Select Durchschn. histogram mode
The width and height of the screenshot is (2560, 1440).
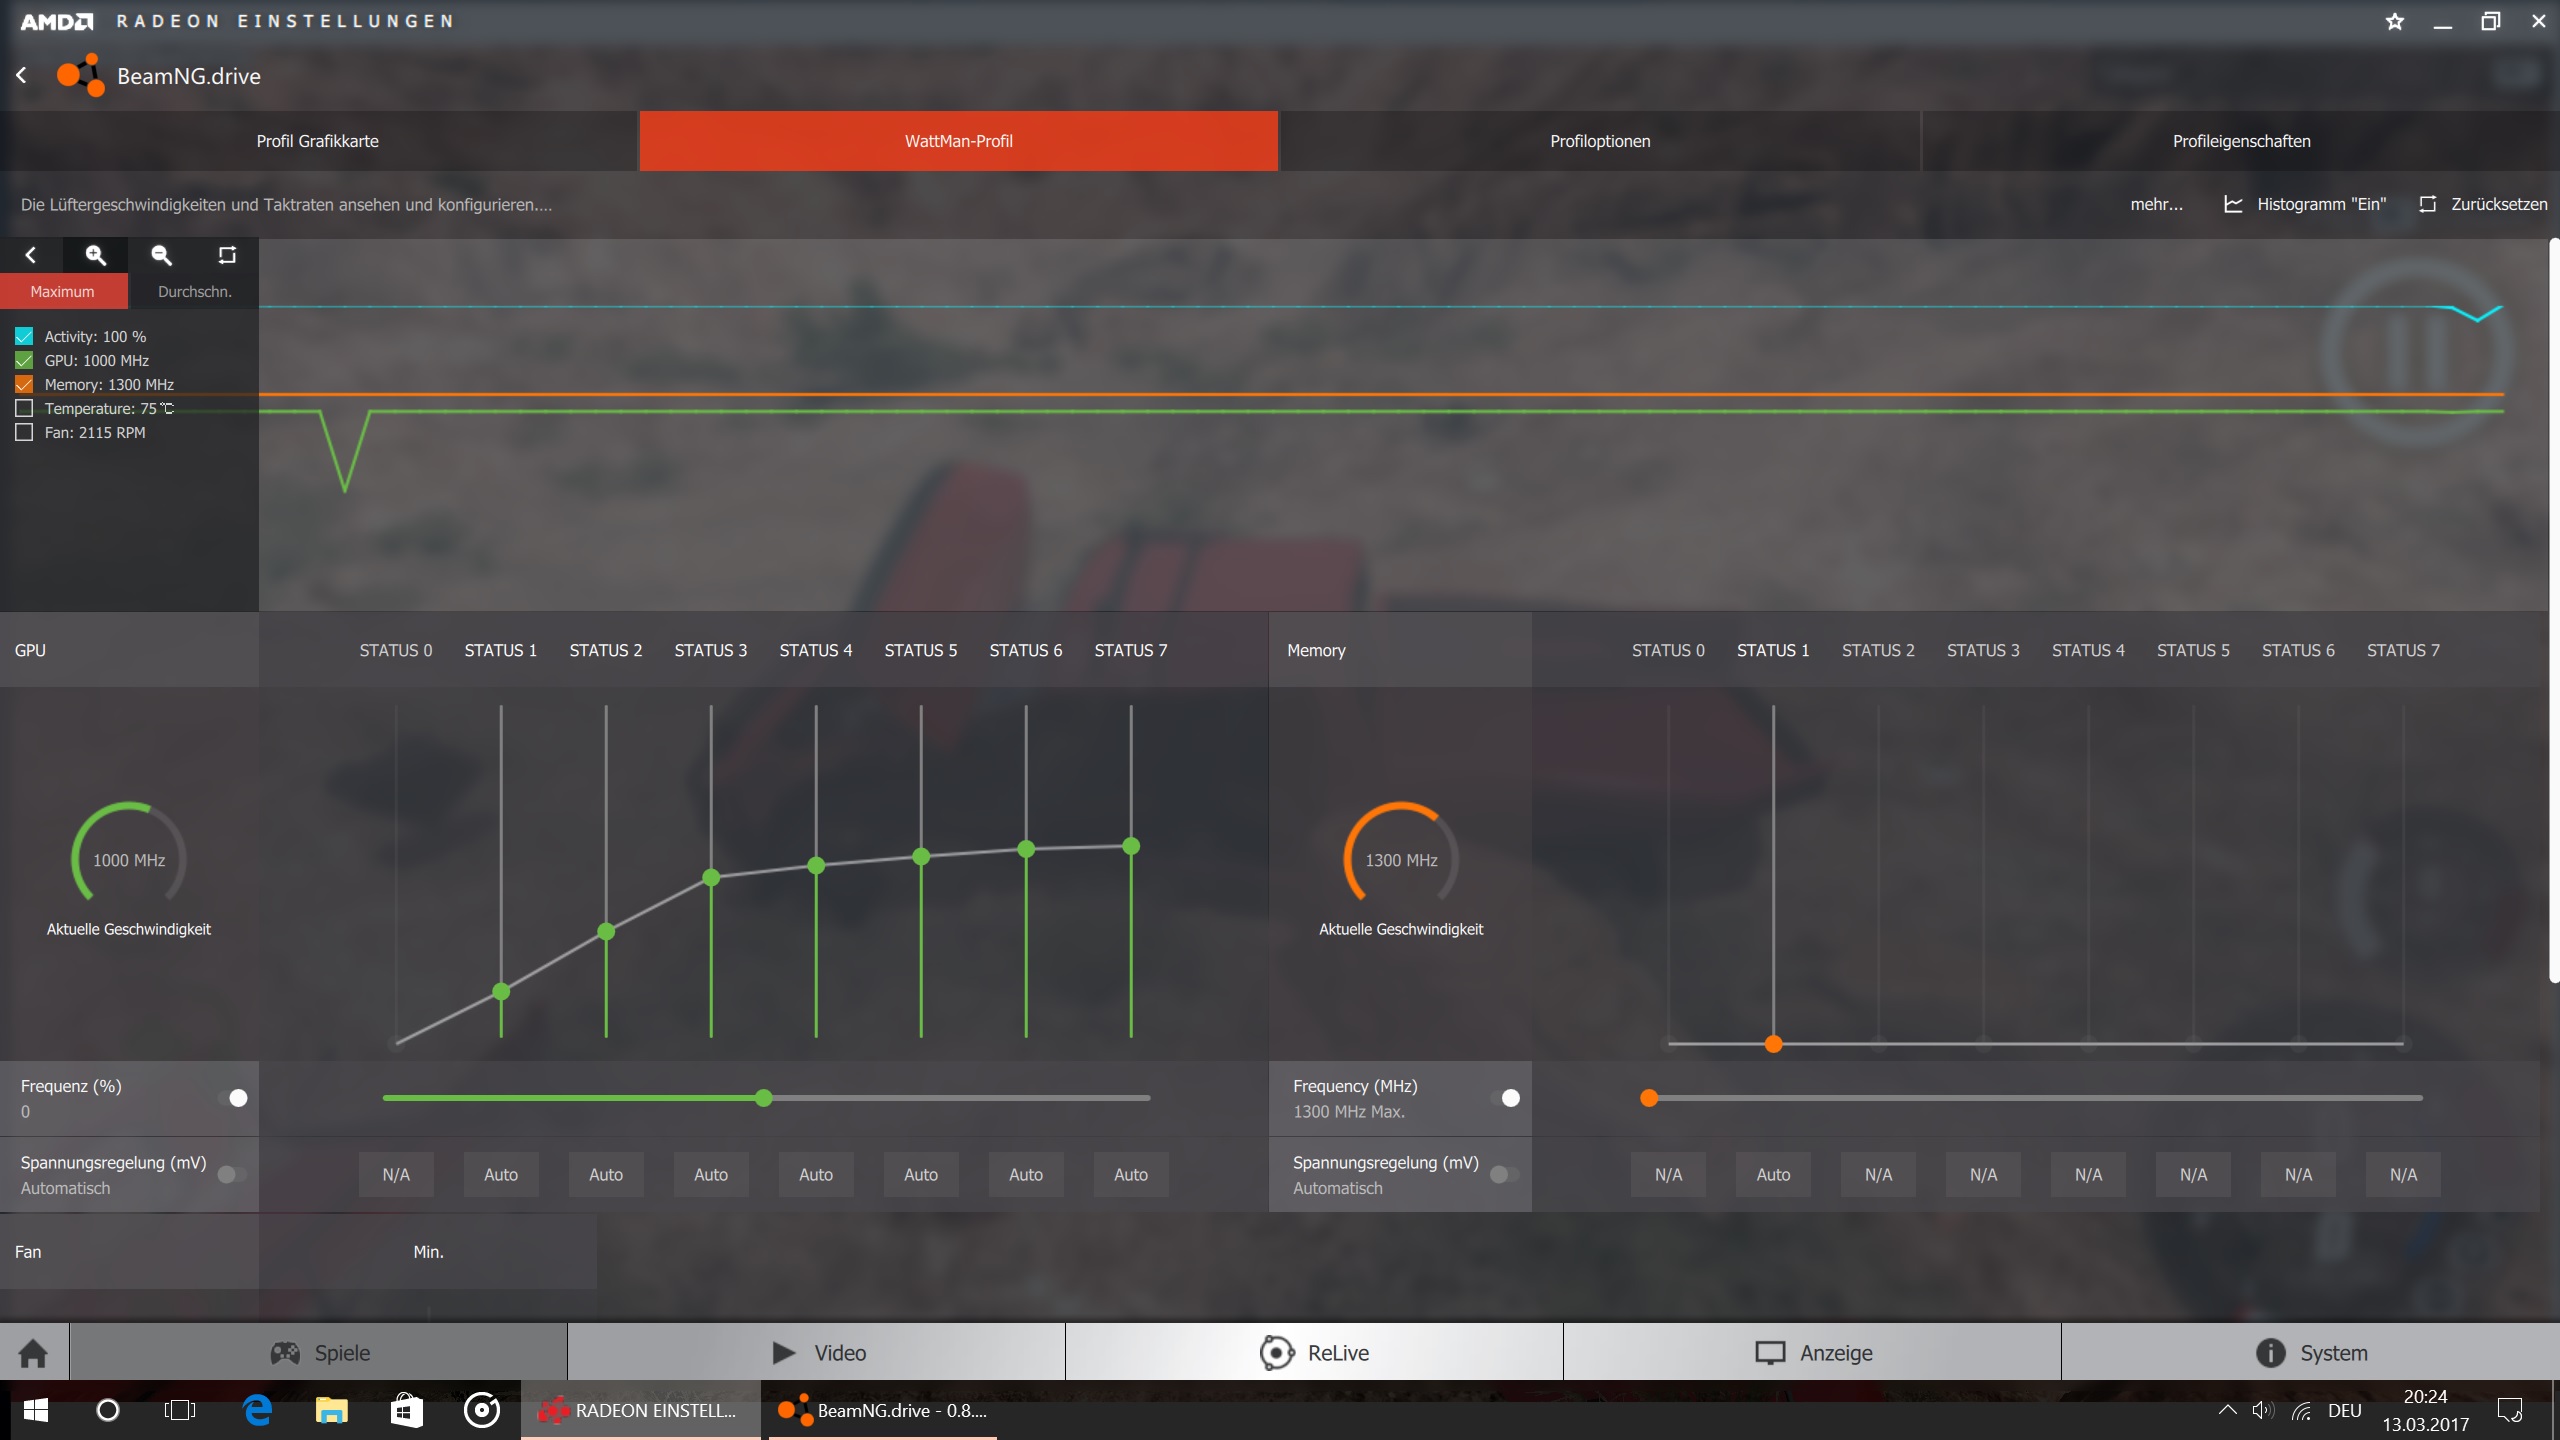[194, 291]
